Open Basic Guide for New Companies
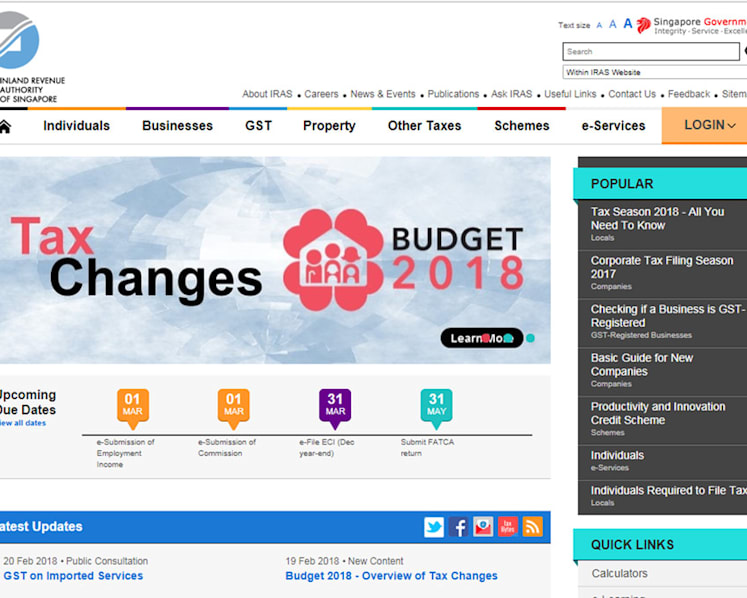 pyautogui.click(x=642, y=365)
